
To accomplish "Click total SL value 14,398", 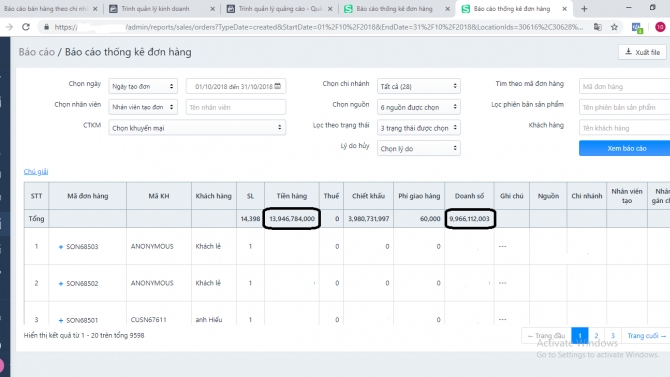I will click(x=250, y=218).
